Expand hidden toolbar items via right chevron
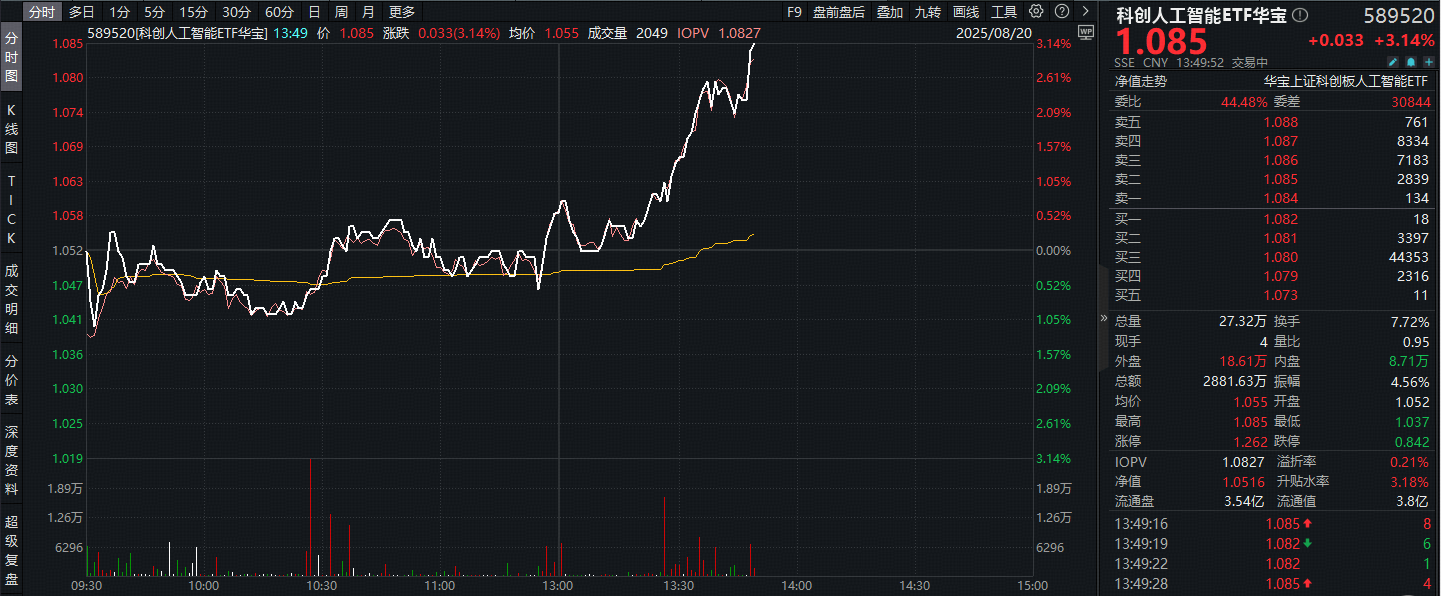 pyautogui.click(x=1084, y=13)
